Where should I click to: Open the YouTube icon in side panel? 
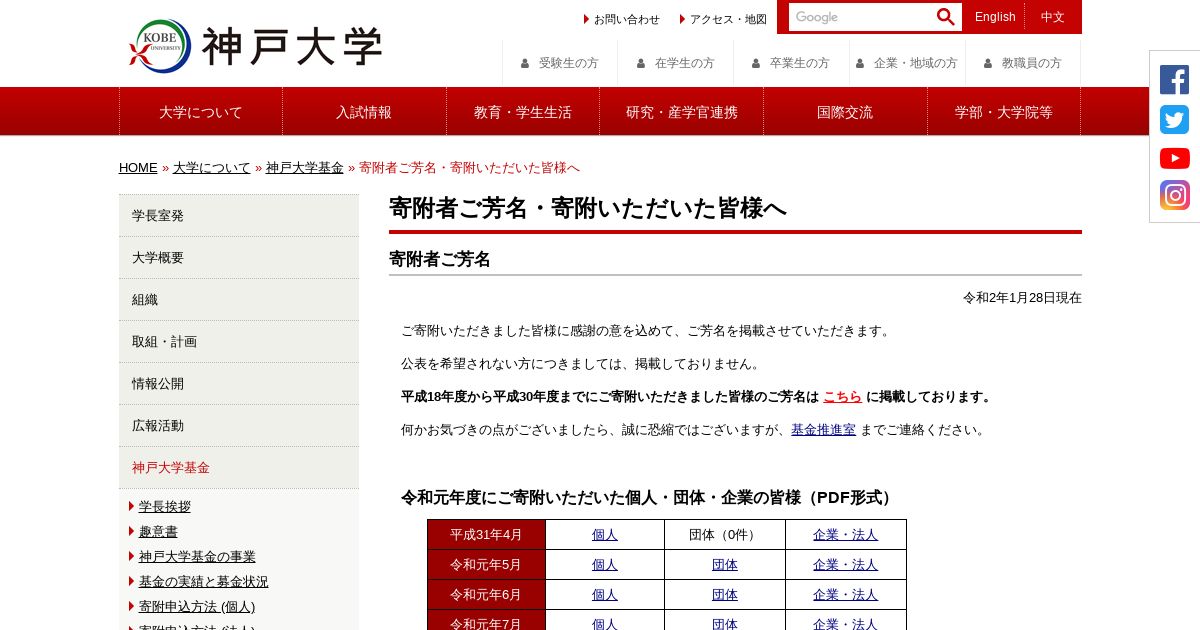click(x=1174, y=158)
